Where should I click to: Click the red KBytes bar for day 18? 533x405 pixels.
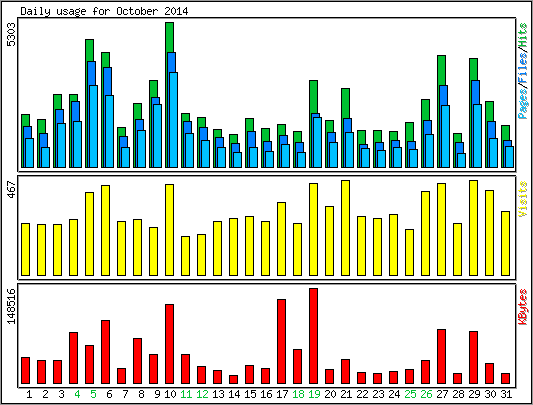click(297, 367)
